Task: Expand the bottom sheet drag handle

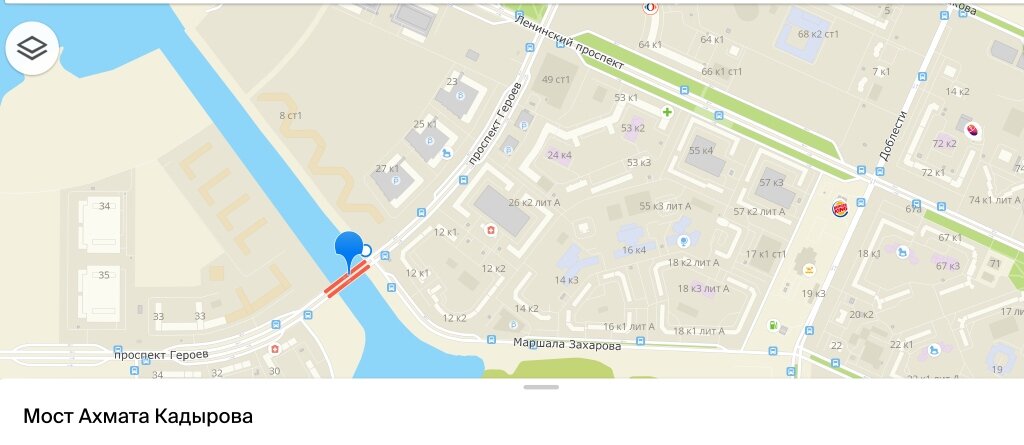Action: coord(541,387)
